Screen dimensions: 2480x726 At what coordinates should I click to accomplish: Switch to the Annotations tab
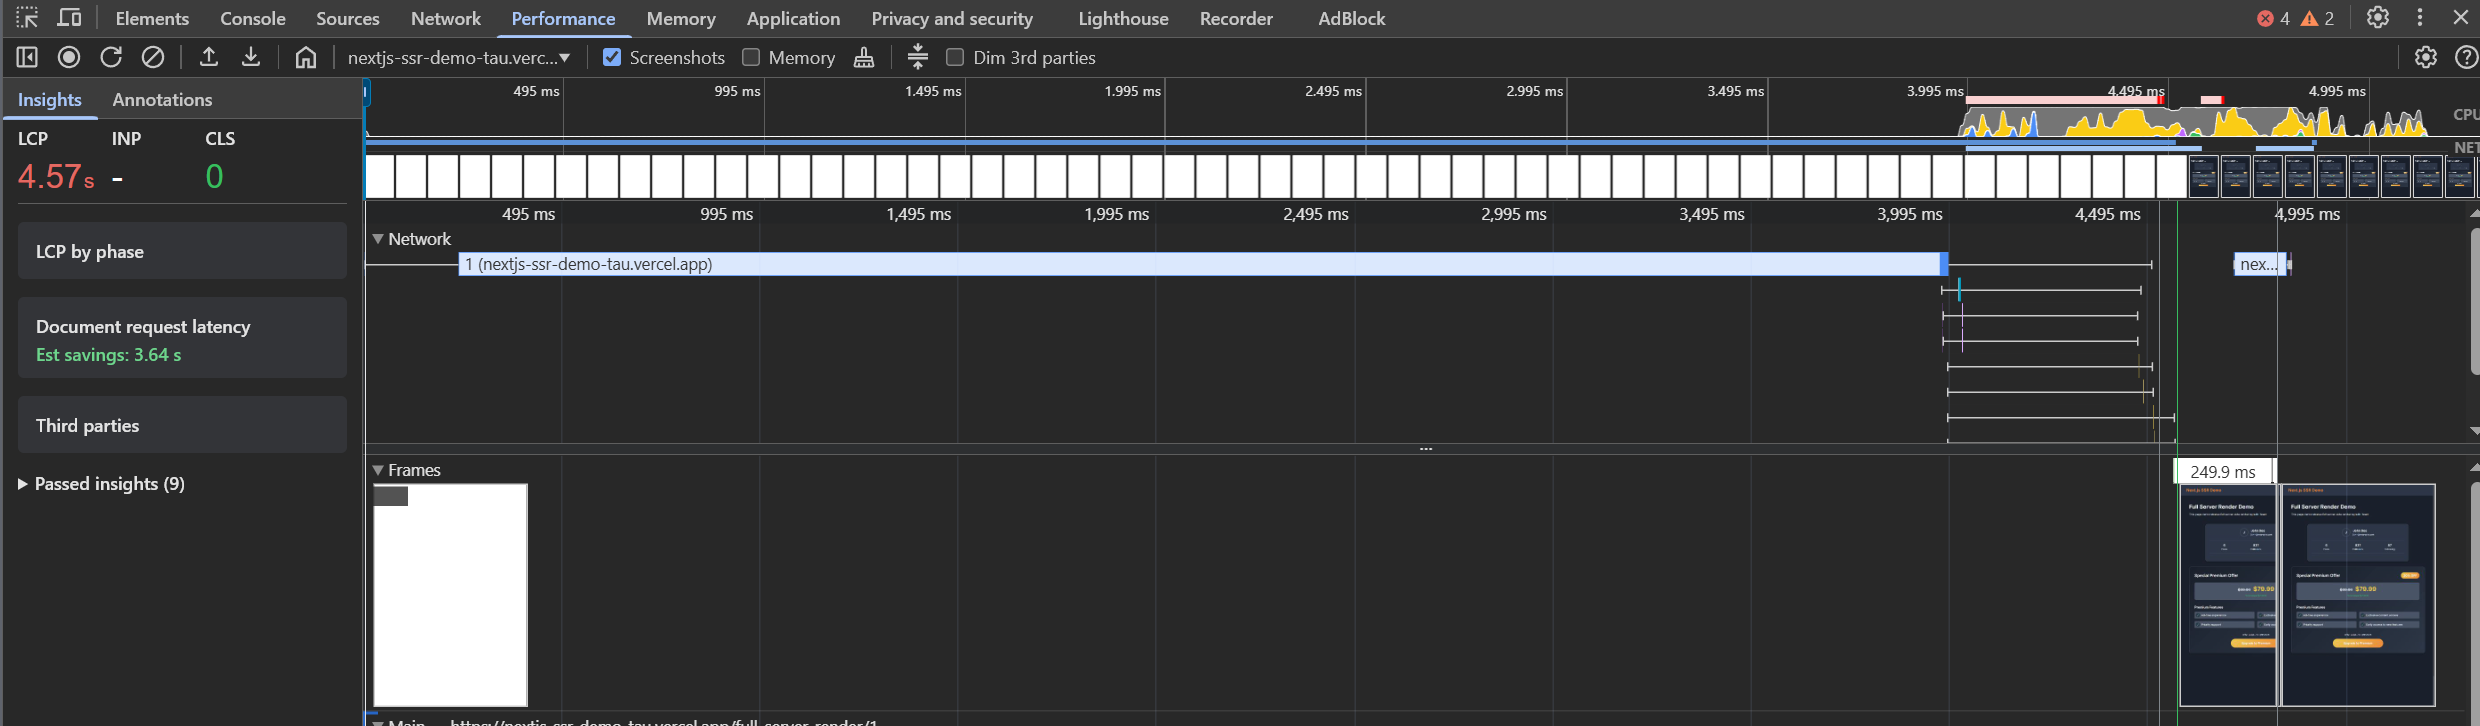click(x=162, y=99)
